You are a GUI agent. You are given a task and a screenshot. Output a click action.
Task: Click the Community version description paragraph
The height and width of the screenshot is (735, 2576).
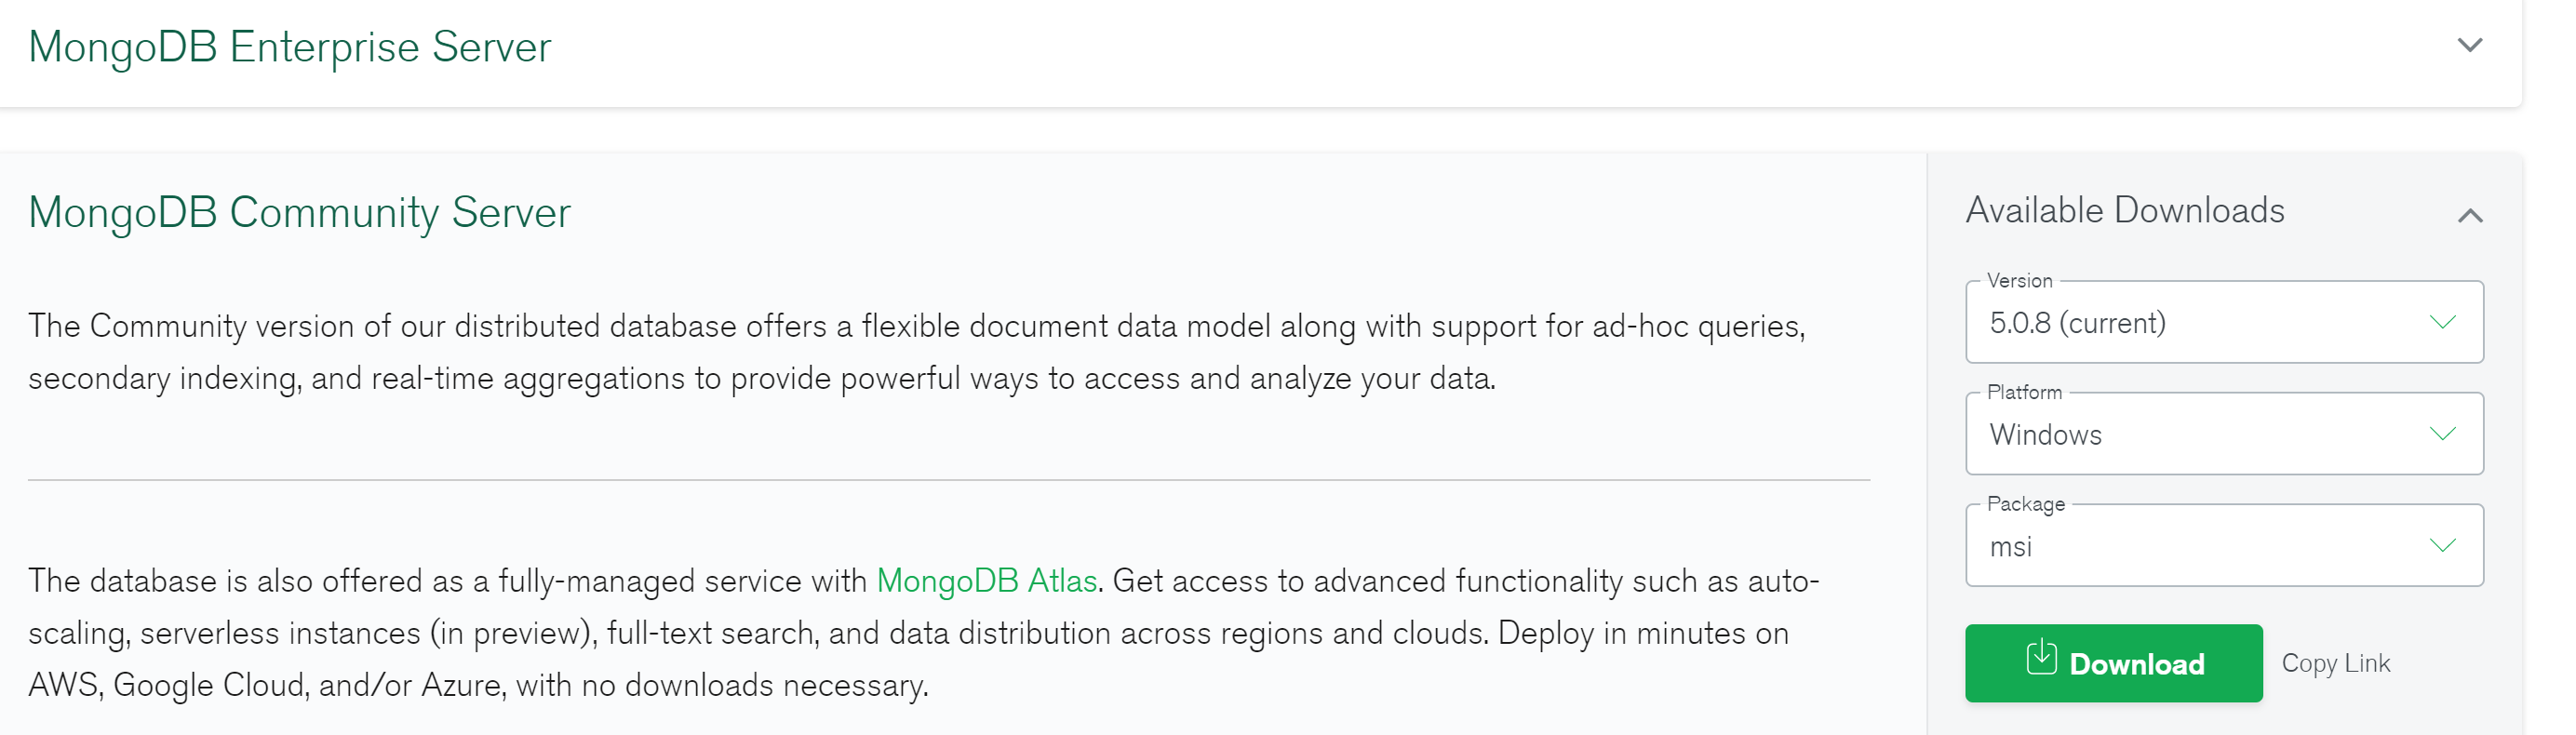(x=917, y=352)
